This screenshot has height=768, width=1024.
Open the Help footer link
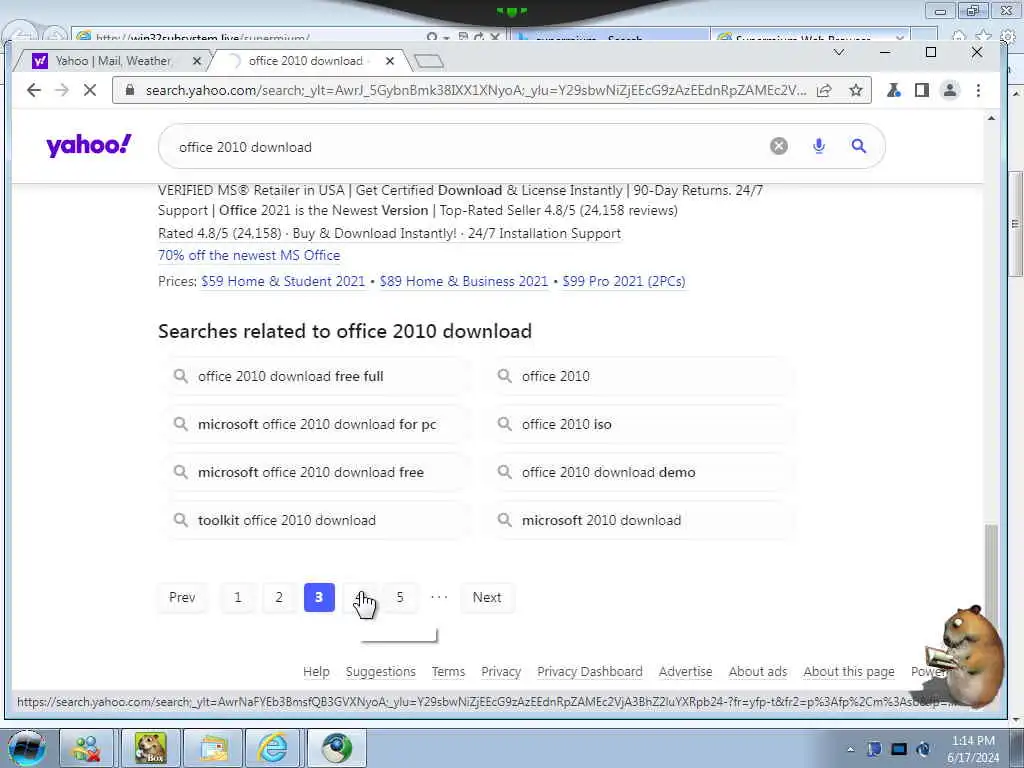(316, 671)
